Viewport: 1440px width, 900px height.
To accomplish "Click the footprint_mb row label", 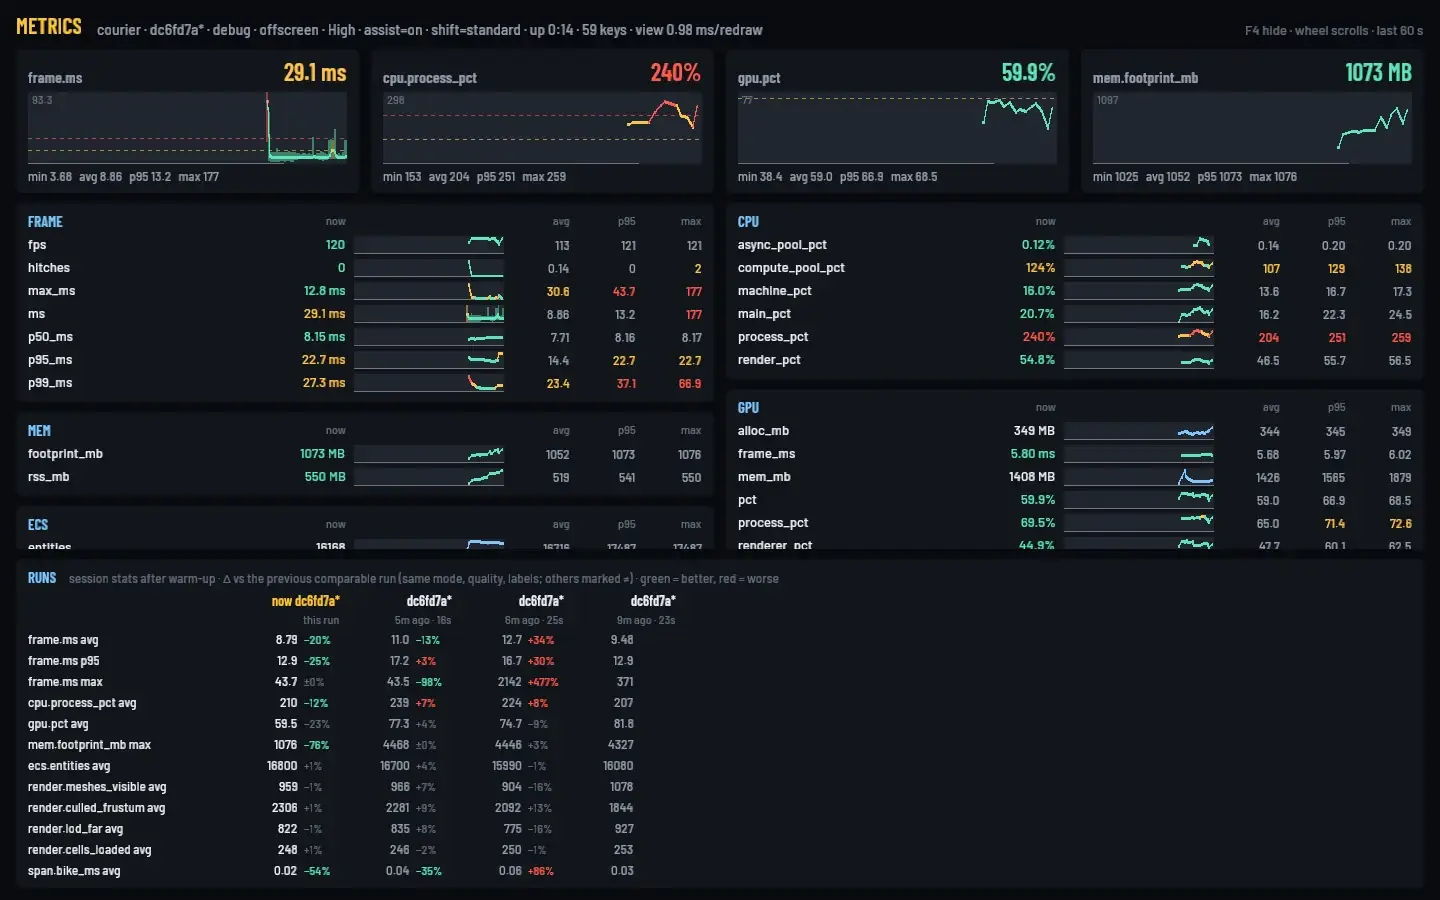I will point(65,454).
